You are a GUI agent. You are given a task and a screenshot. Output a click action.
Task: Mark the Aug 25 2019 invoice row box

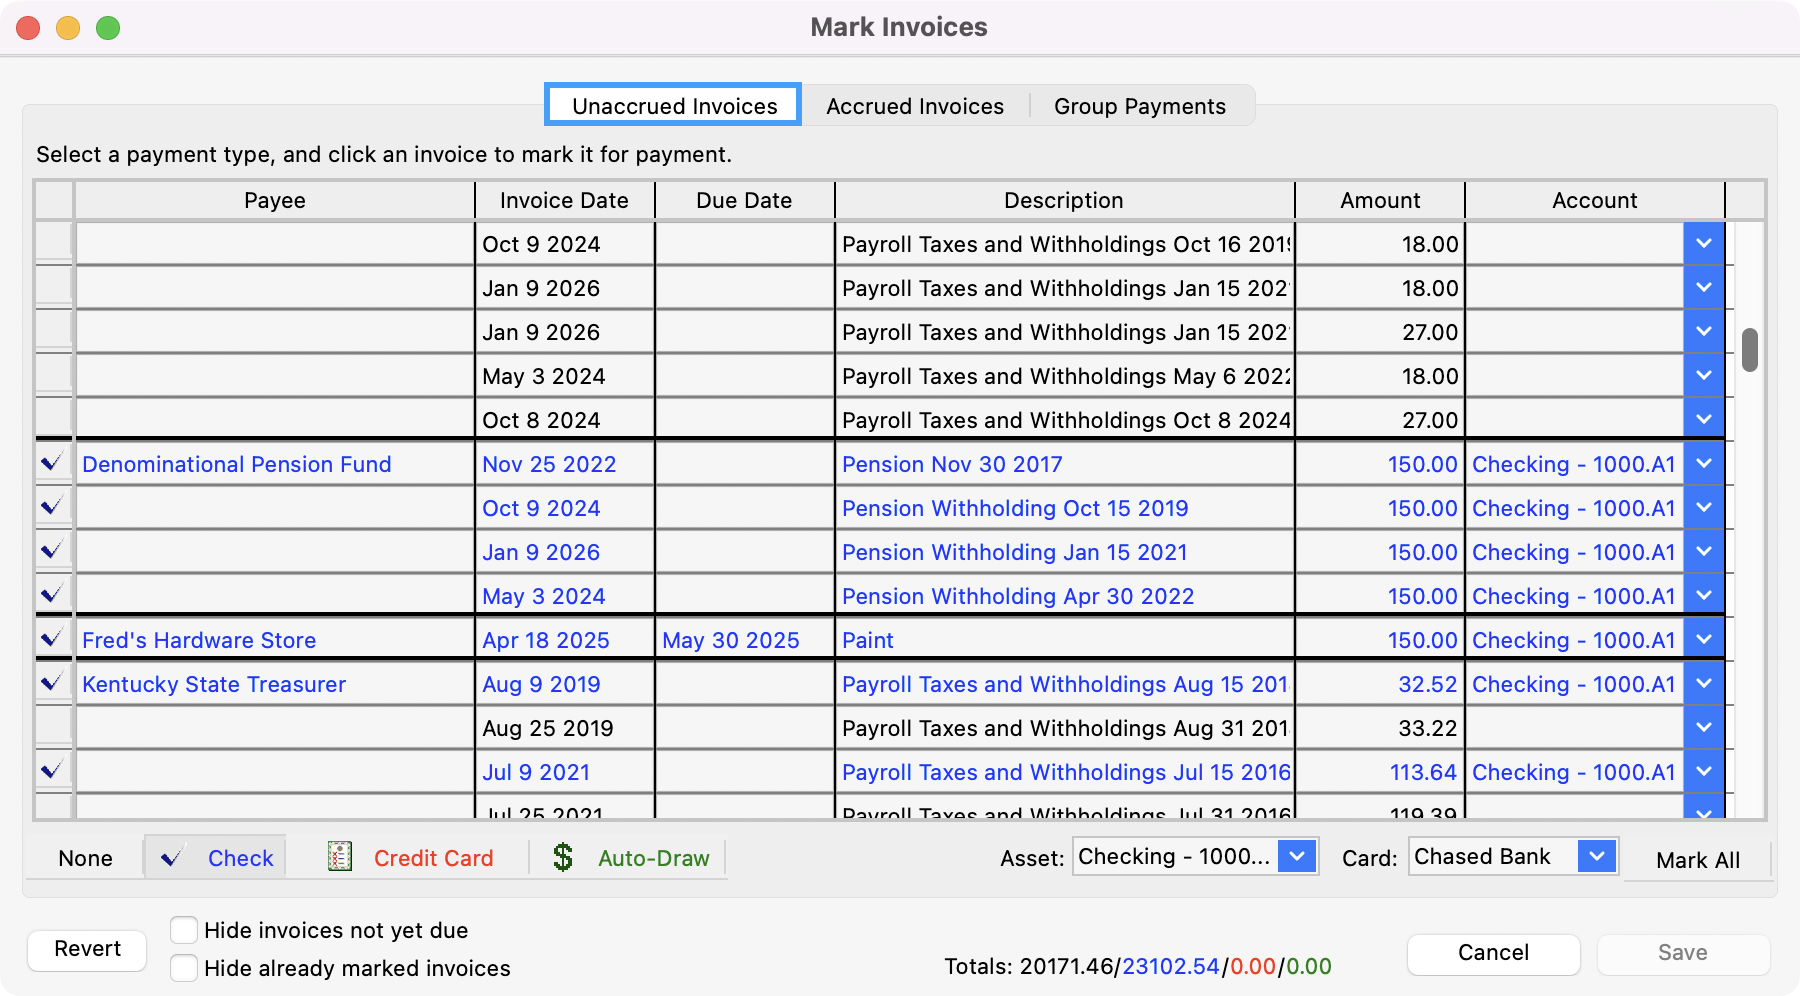tap(53, 728)
